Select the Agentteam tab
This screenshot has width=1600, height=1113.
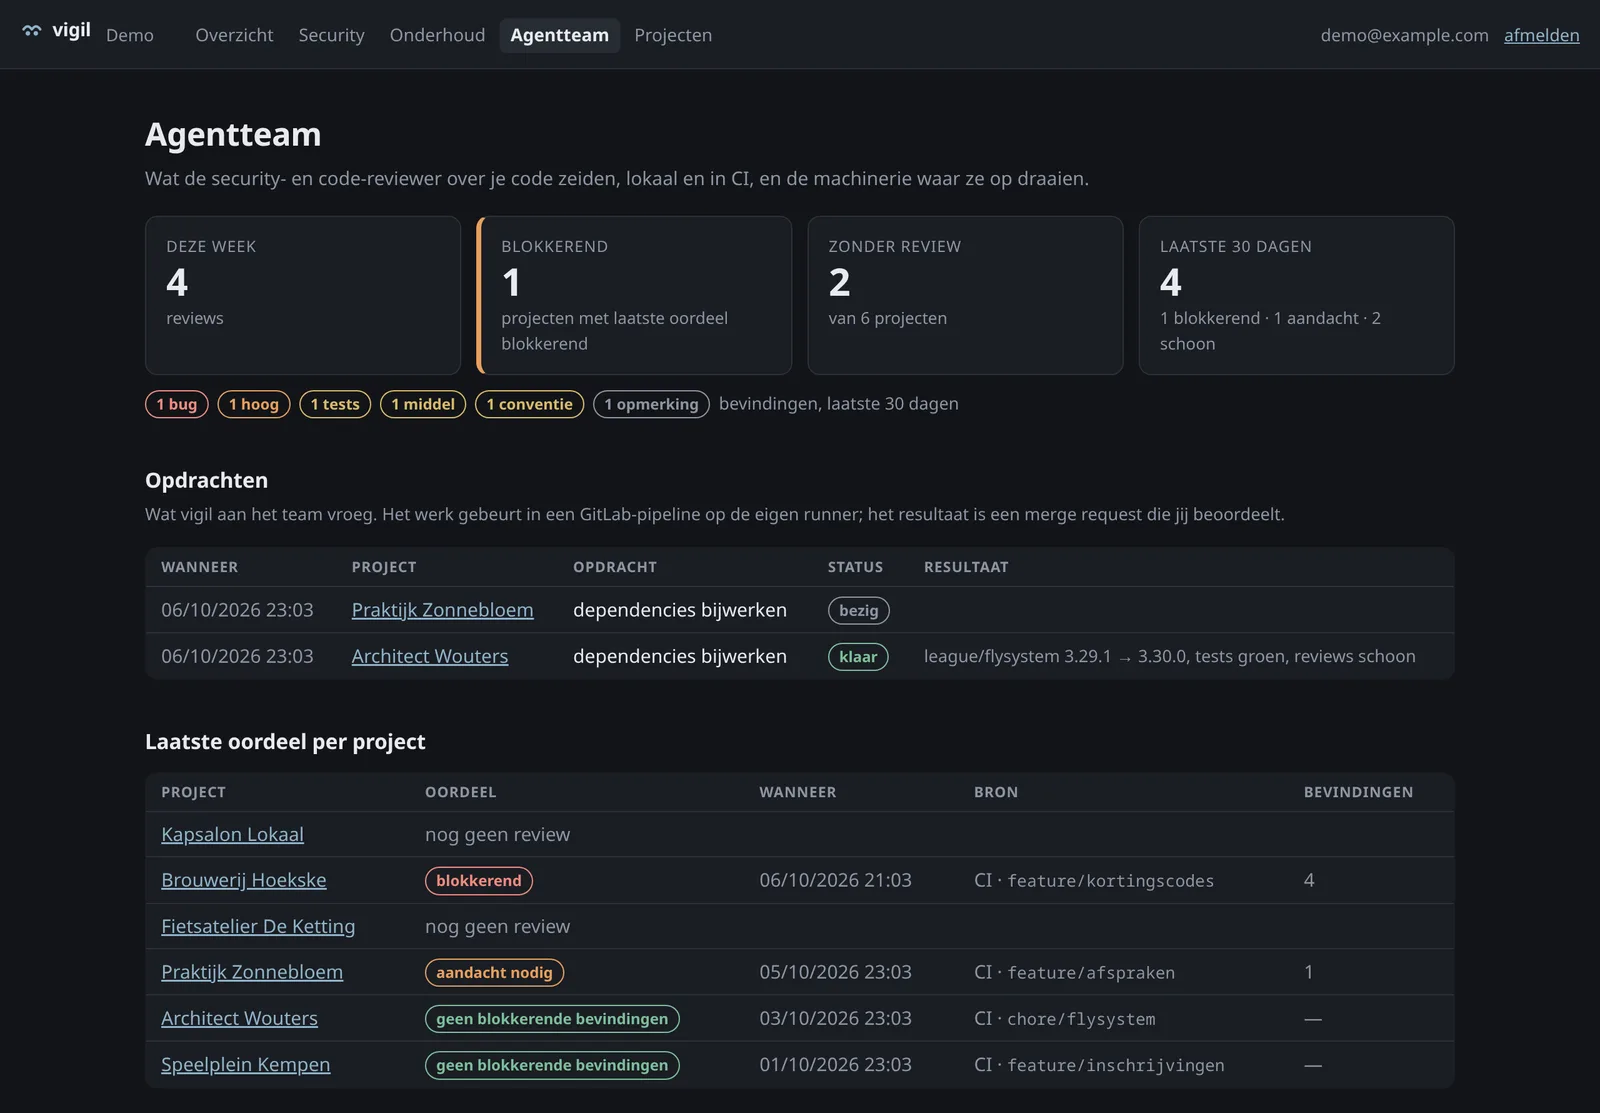(x=559, y=35)
